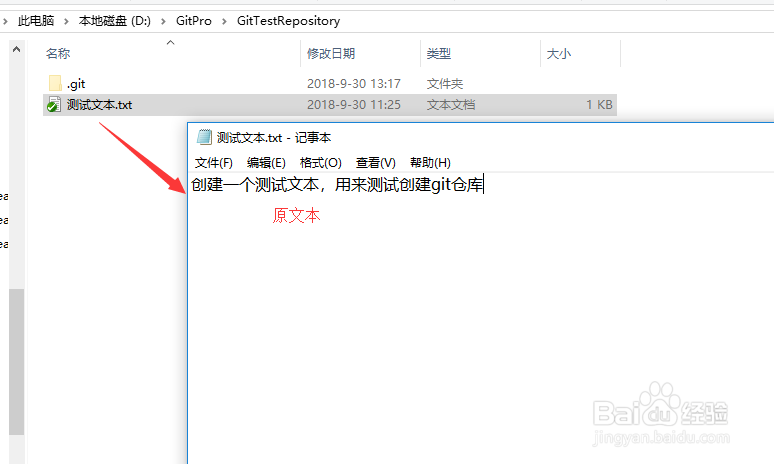Viewport: 774px width, 464px height.
Task: Open the 文件(F) menu in Notepad
Action: point(213,162)
